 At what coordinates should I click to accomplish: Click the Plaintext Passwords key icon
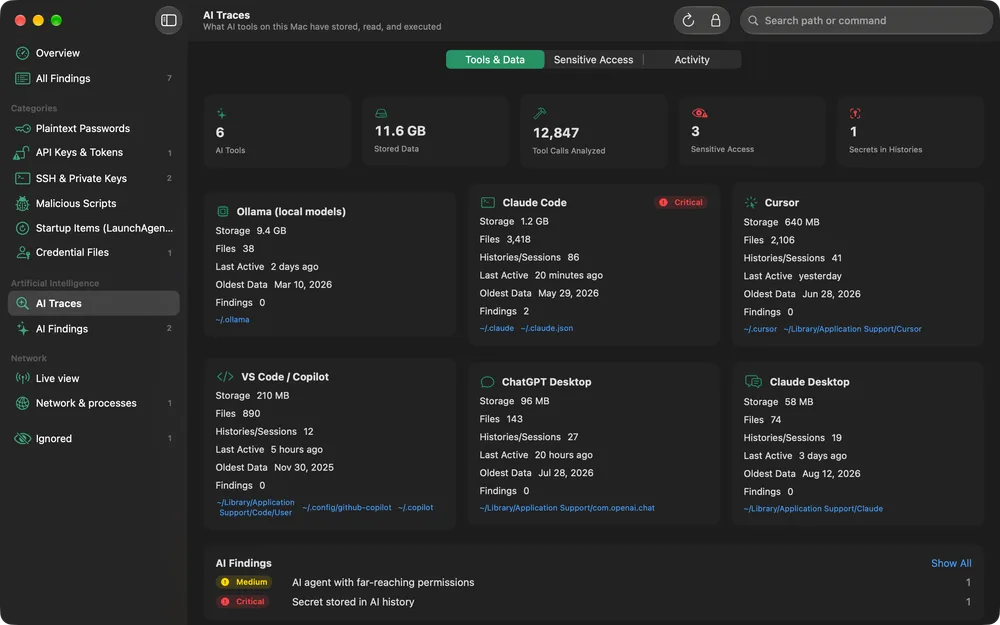22,128
